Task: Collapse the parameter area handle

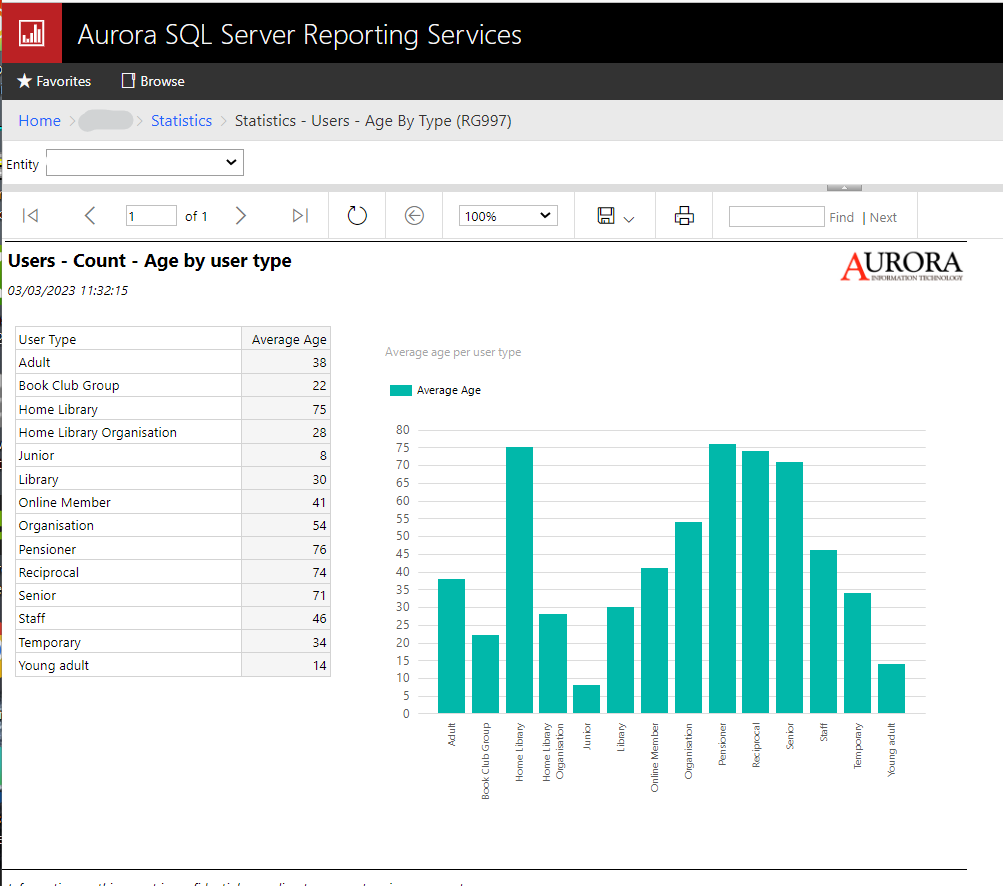Action: coord(844,187)
